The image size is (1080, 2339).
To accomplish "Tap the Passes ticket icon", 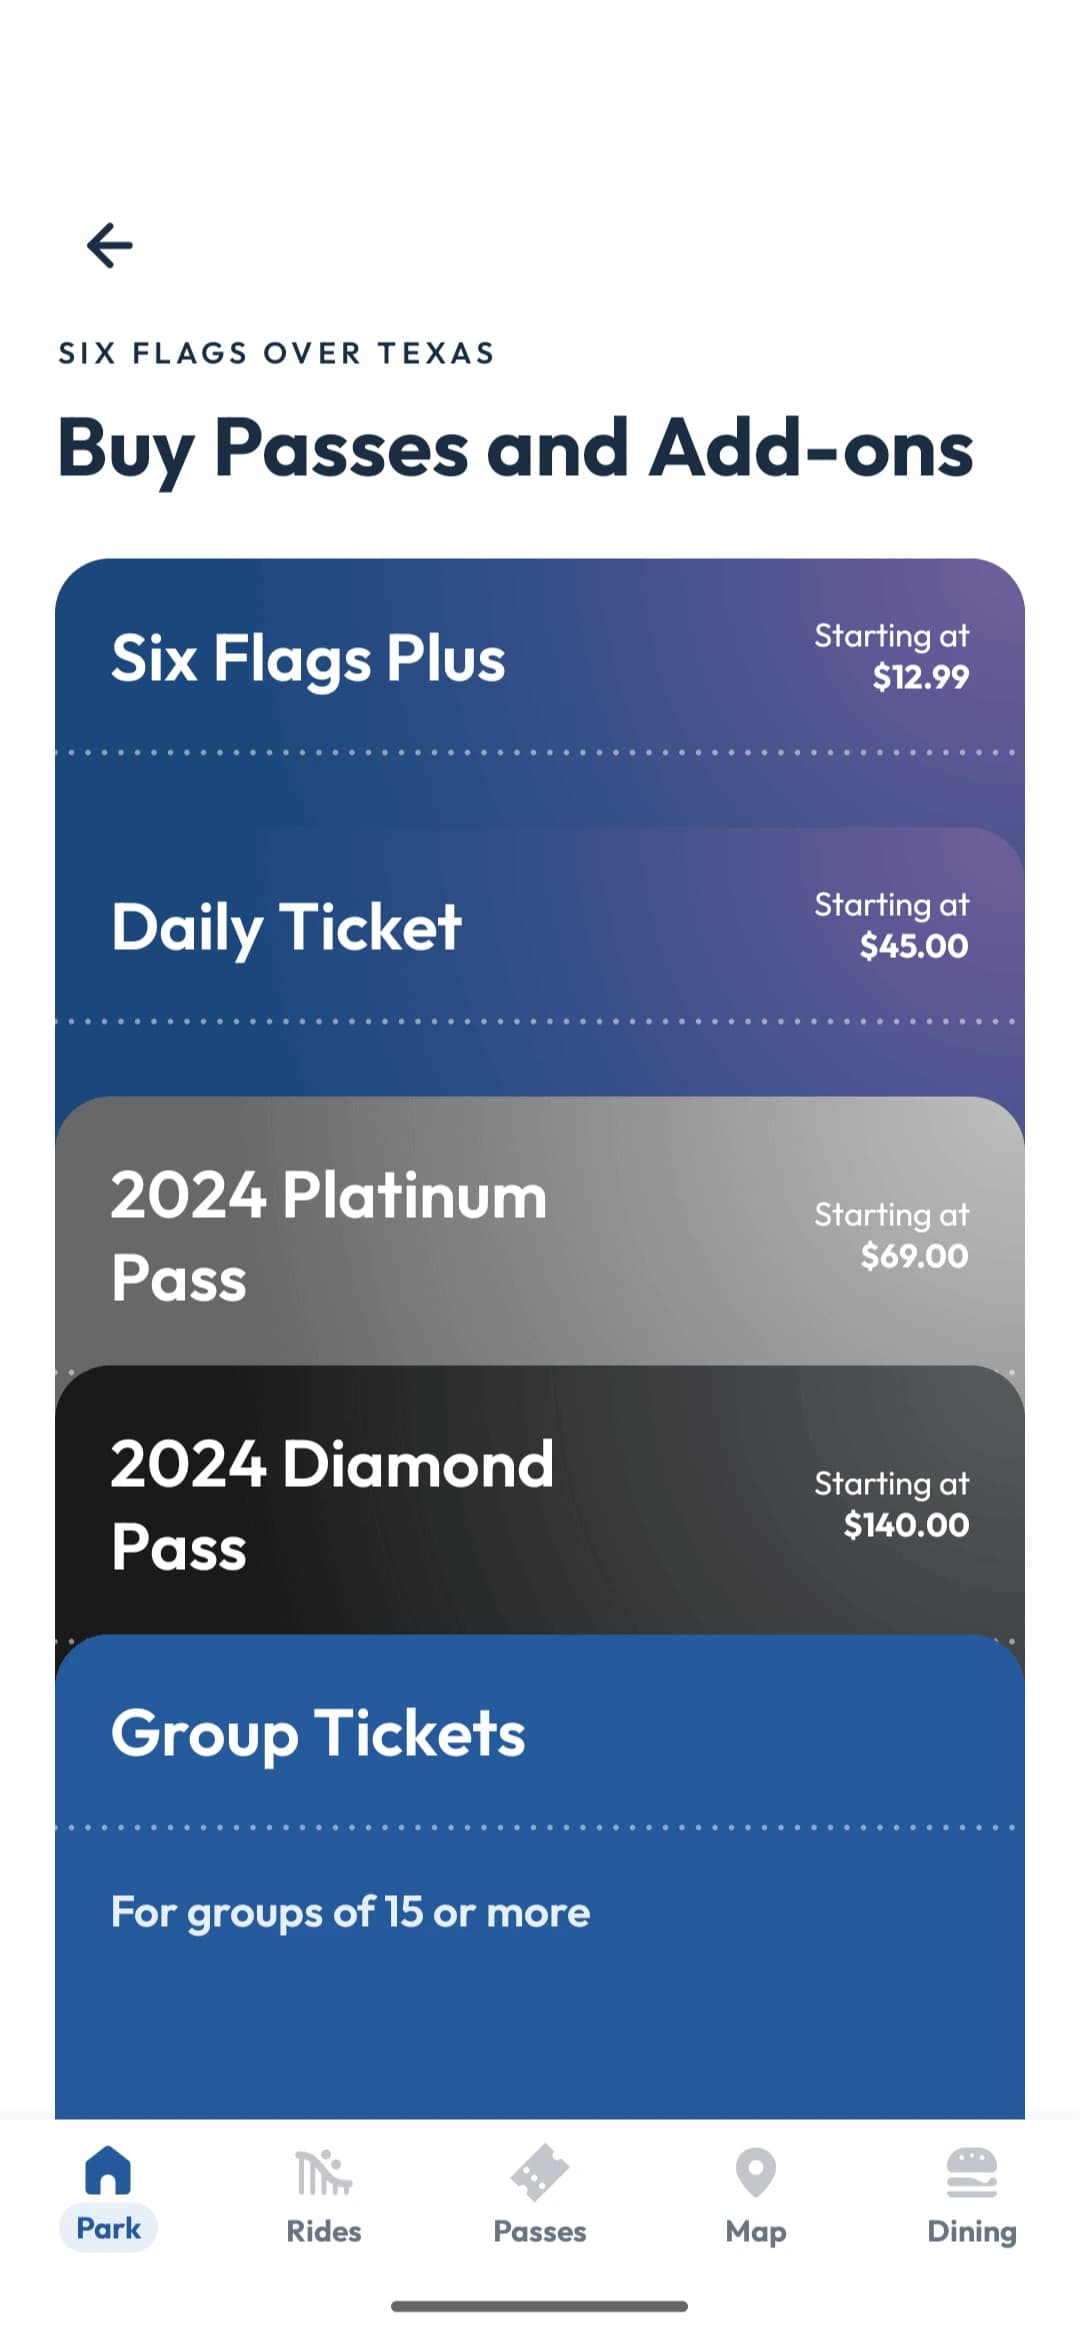I will click(540, 2172).
